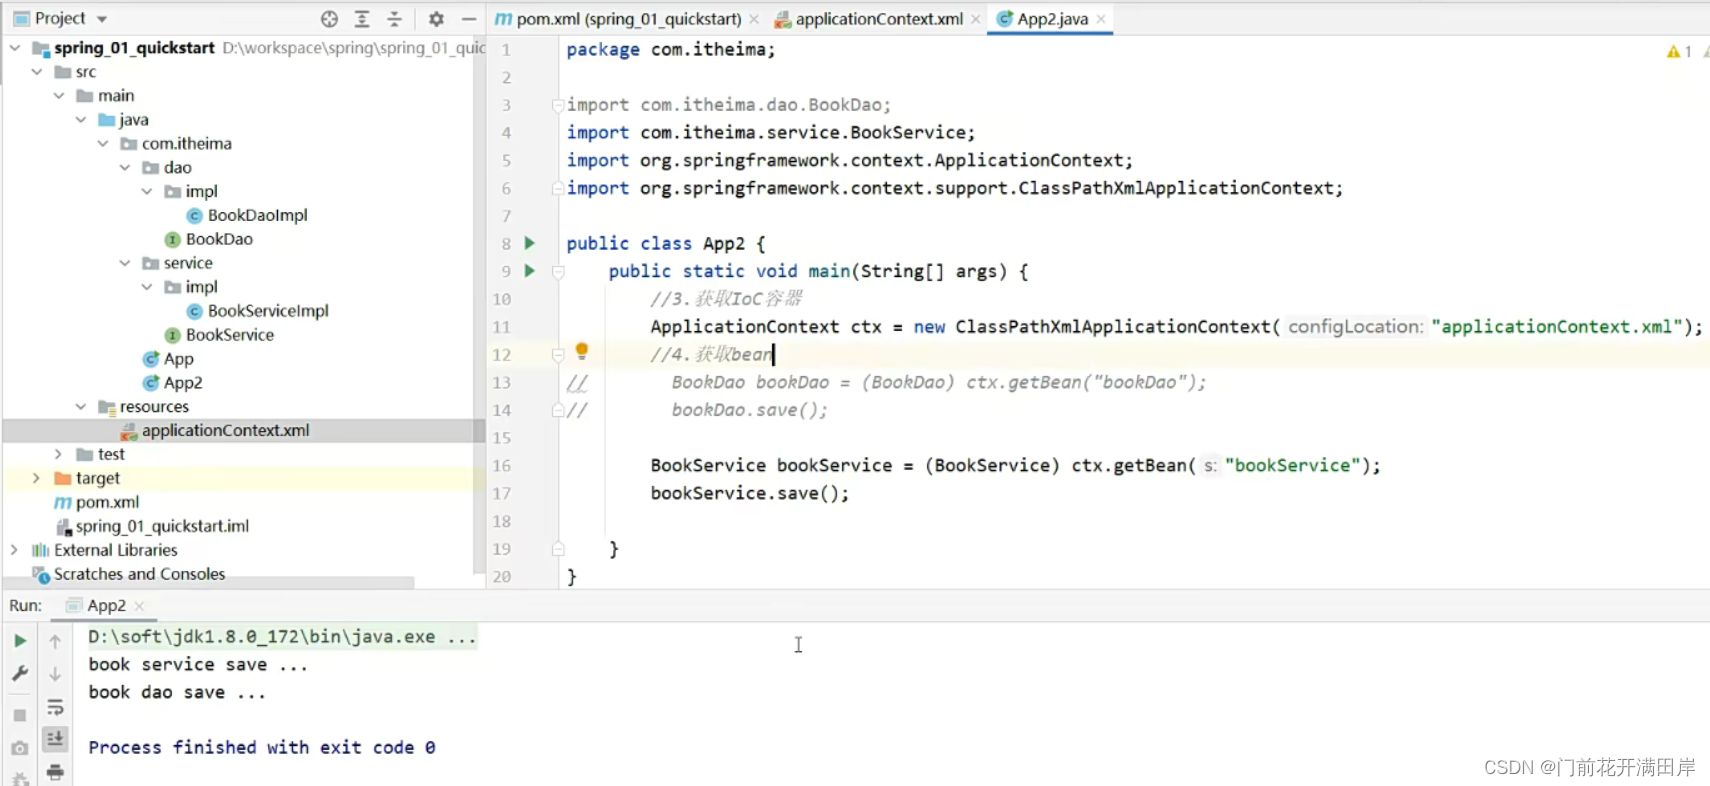Switch to the applicationContext.xml editor tab

(879, 19)
